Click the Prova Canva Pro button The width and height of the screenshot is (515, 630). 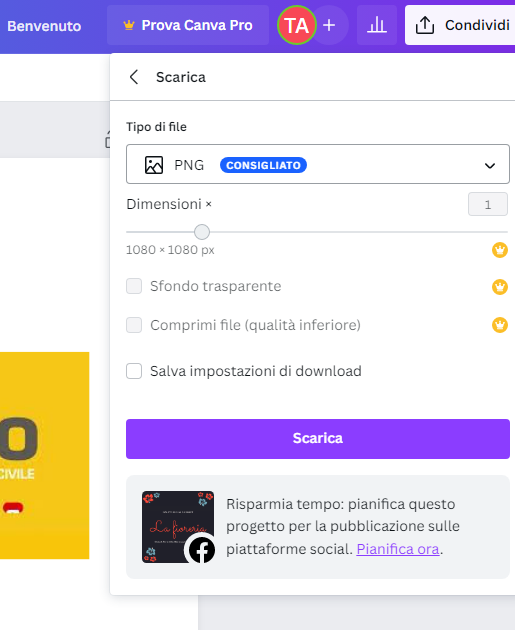click(188, 25)
